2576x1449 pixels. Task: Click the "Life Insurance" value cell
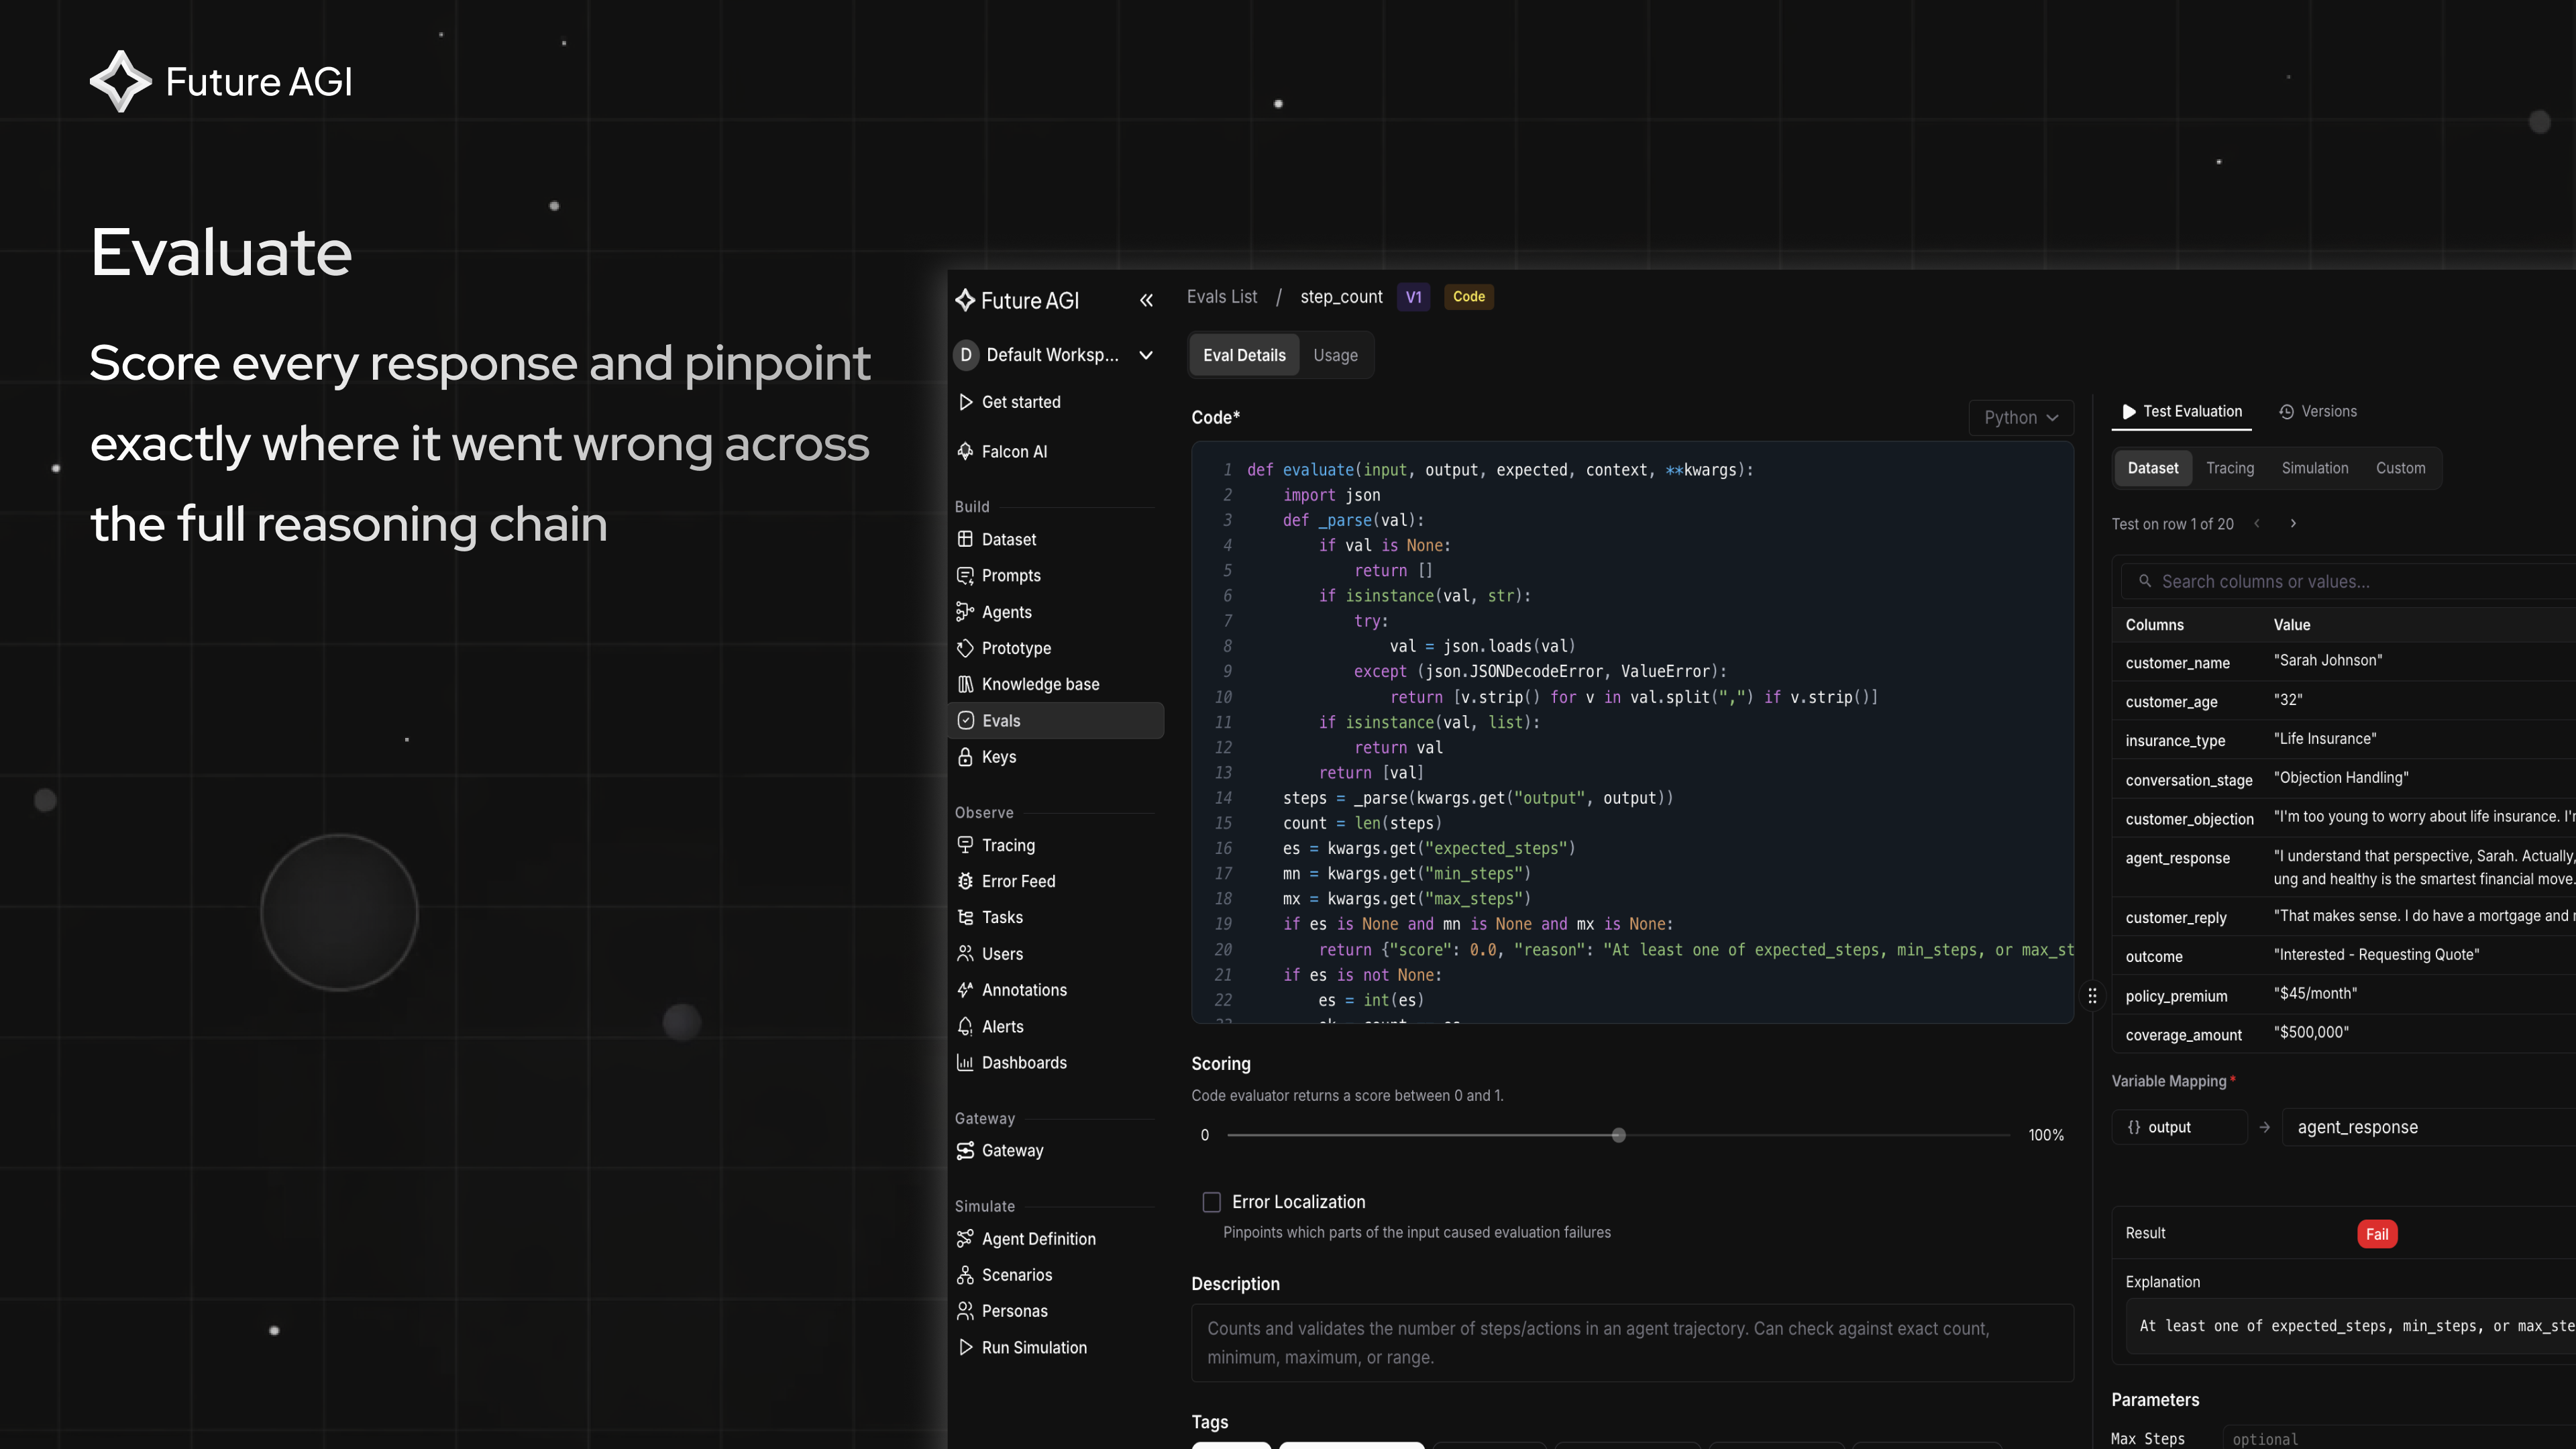[x=2325, y=739]
